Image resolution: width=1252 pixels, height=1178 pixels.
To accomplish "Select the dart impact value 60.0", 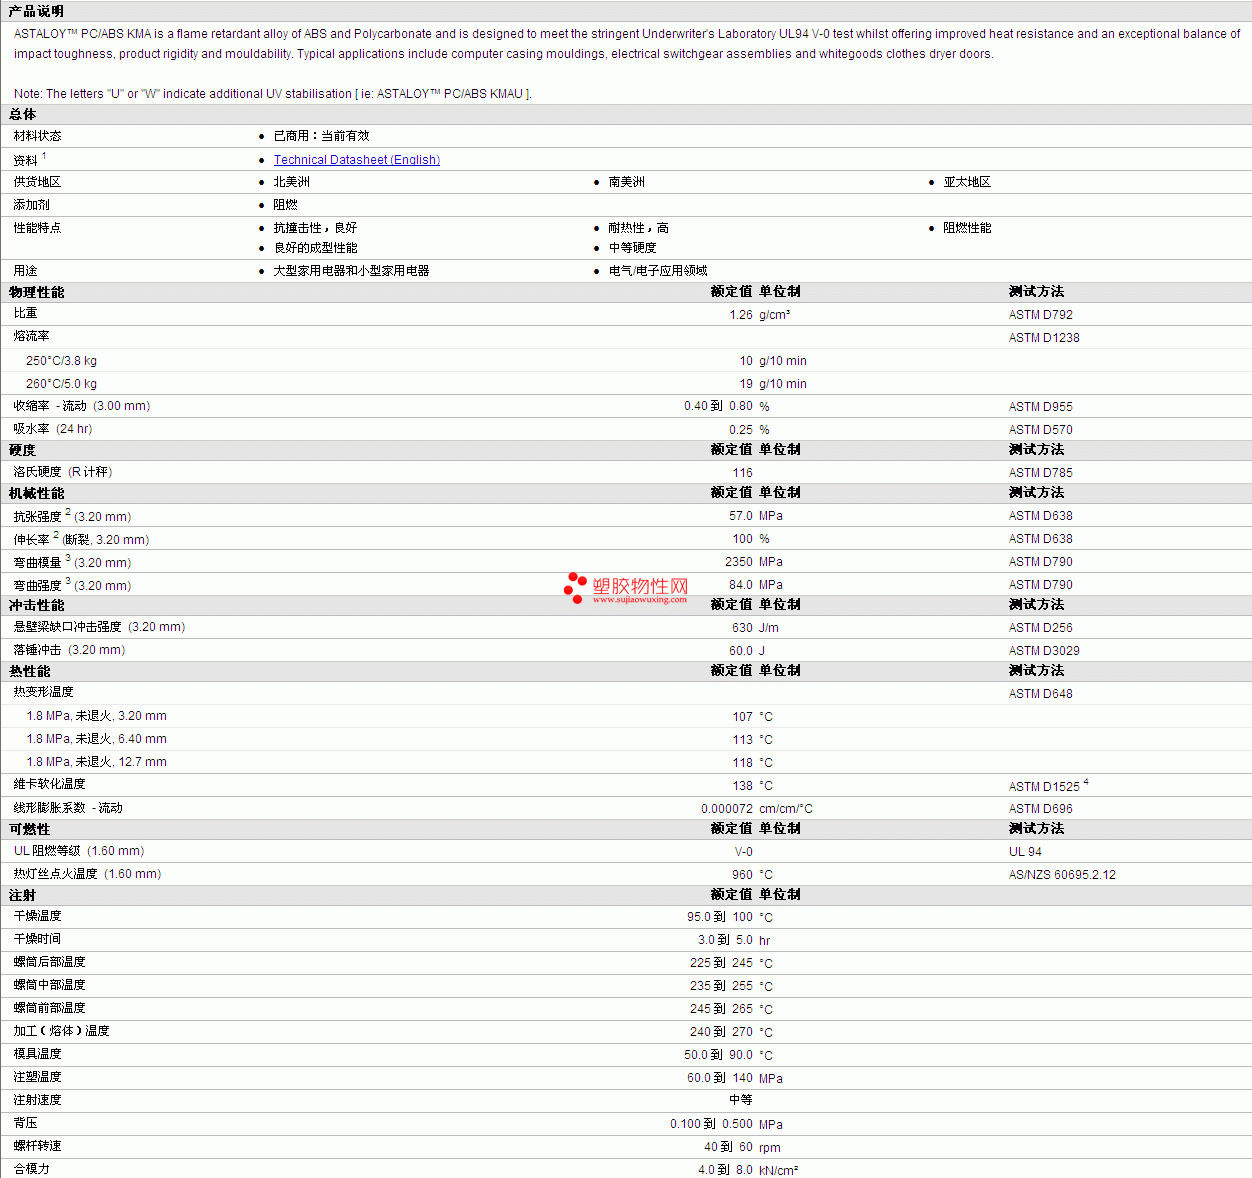I will [x=741, y=651].
